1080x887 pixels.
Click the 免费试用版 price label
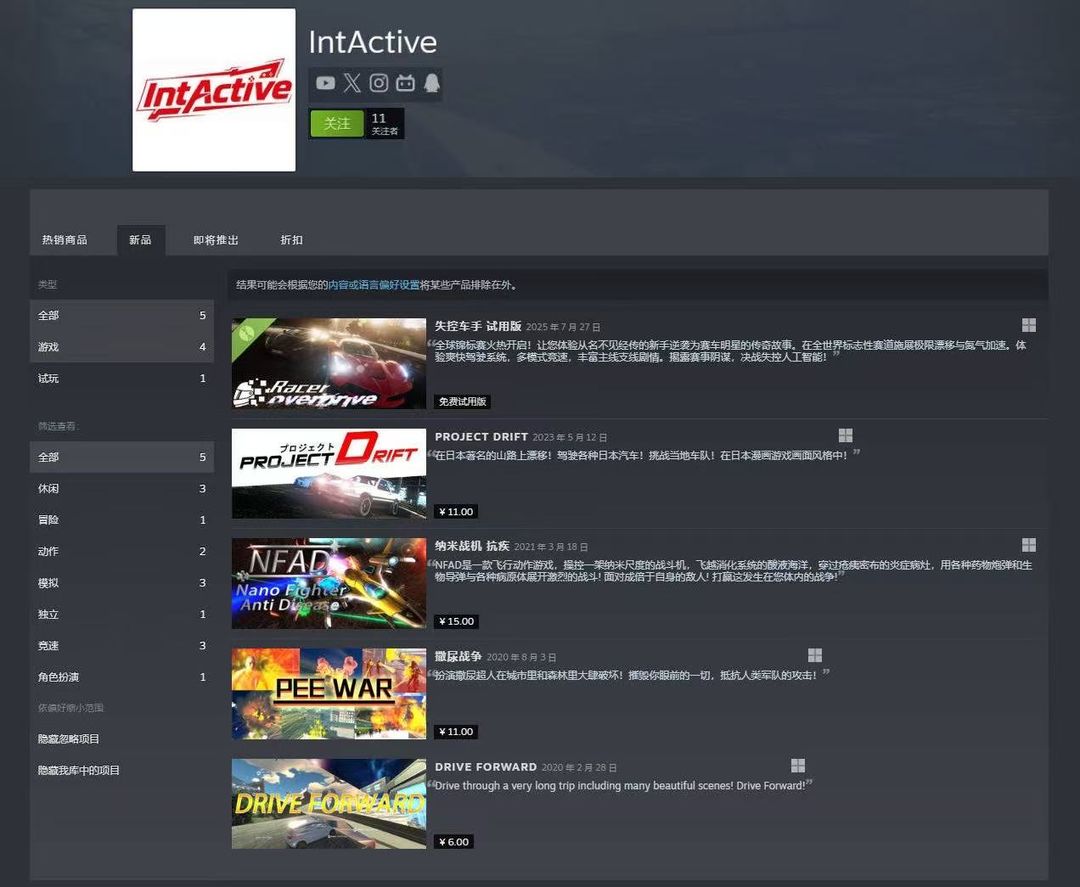[462, 401]
